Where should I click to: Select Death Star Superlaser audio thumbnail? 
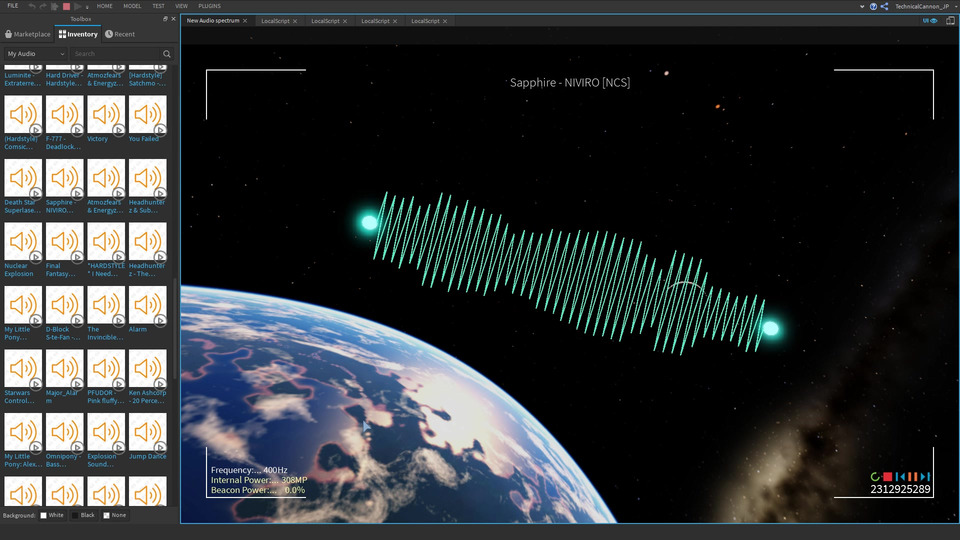23,178
